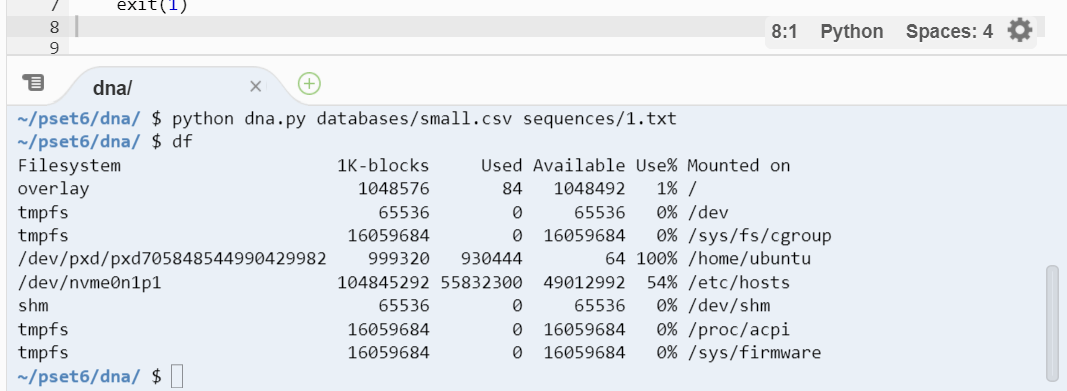Open the Spaces: 4 indentation menu
The image size is (1067, 391).
[949, 31]
